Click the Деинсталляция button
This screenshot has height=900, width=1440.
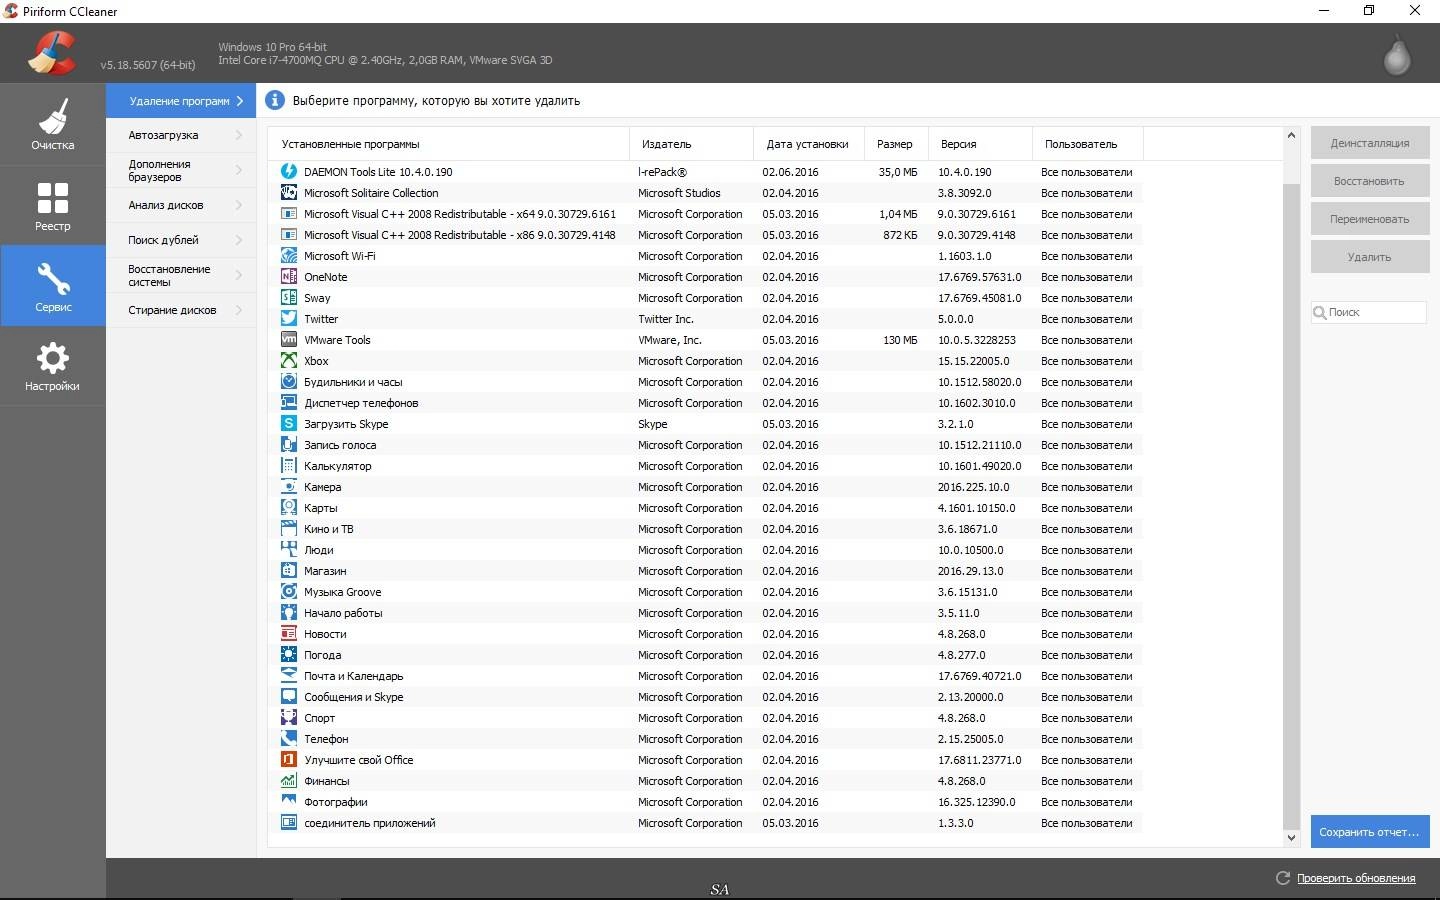[x=1369, y=143]
